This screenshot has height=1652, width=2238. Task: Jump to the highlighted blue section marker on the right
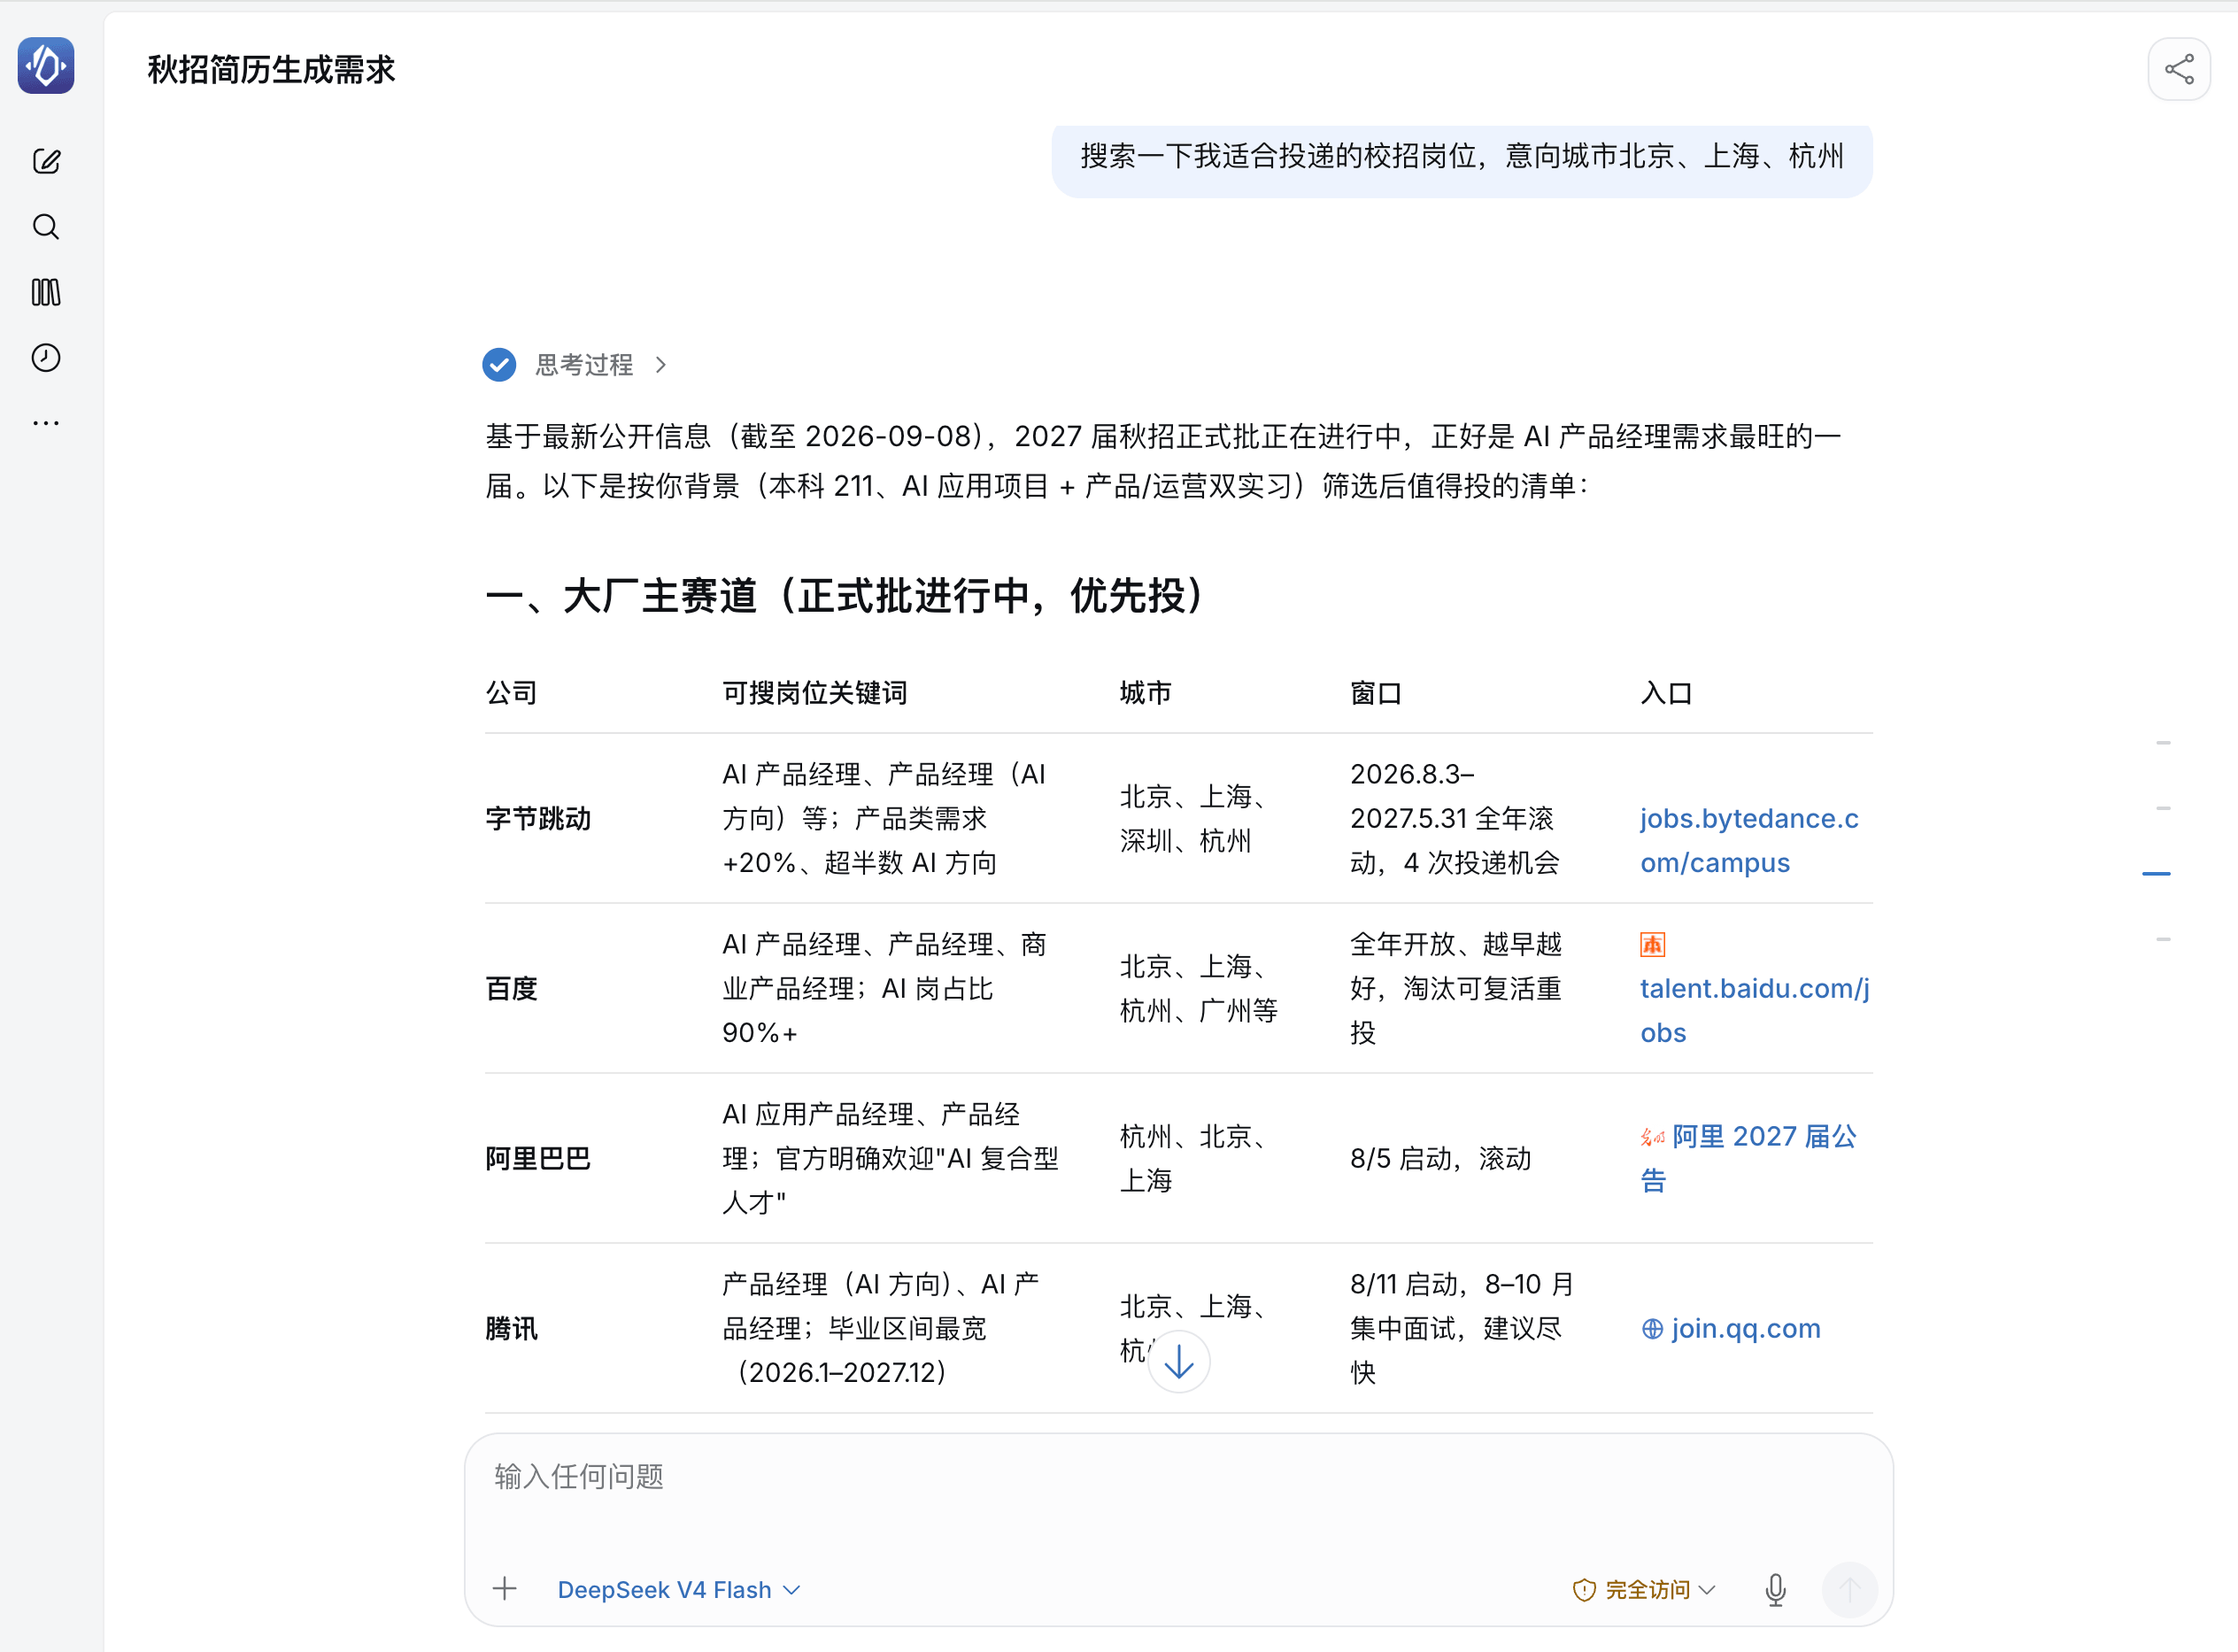(2156, 874)
